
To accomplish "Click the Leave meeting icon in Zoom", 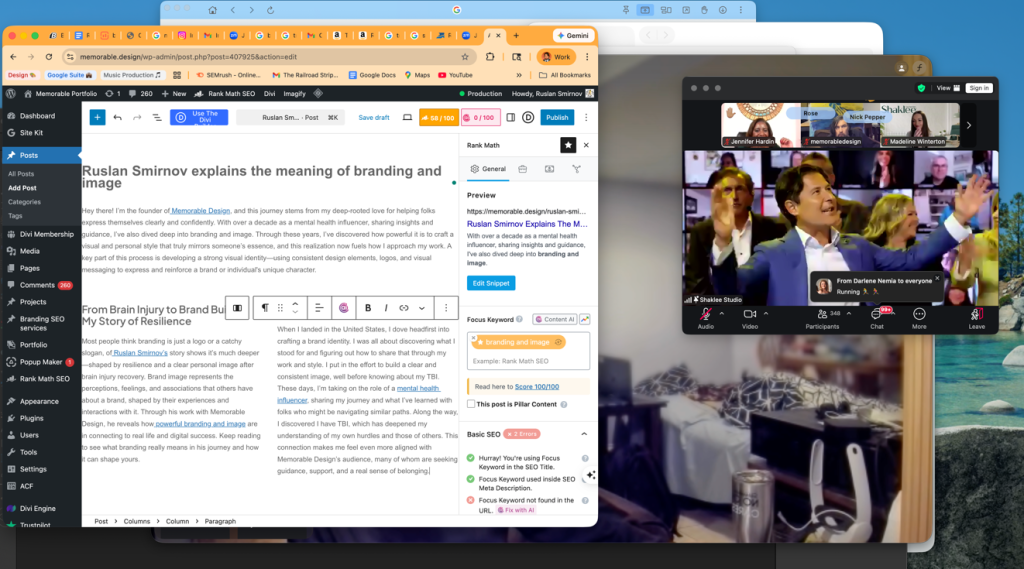I will point(976,314).
